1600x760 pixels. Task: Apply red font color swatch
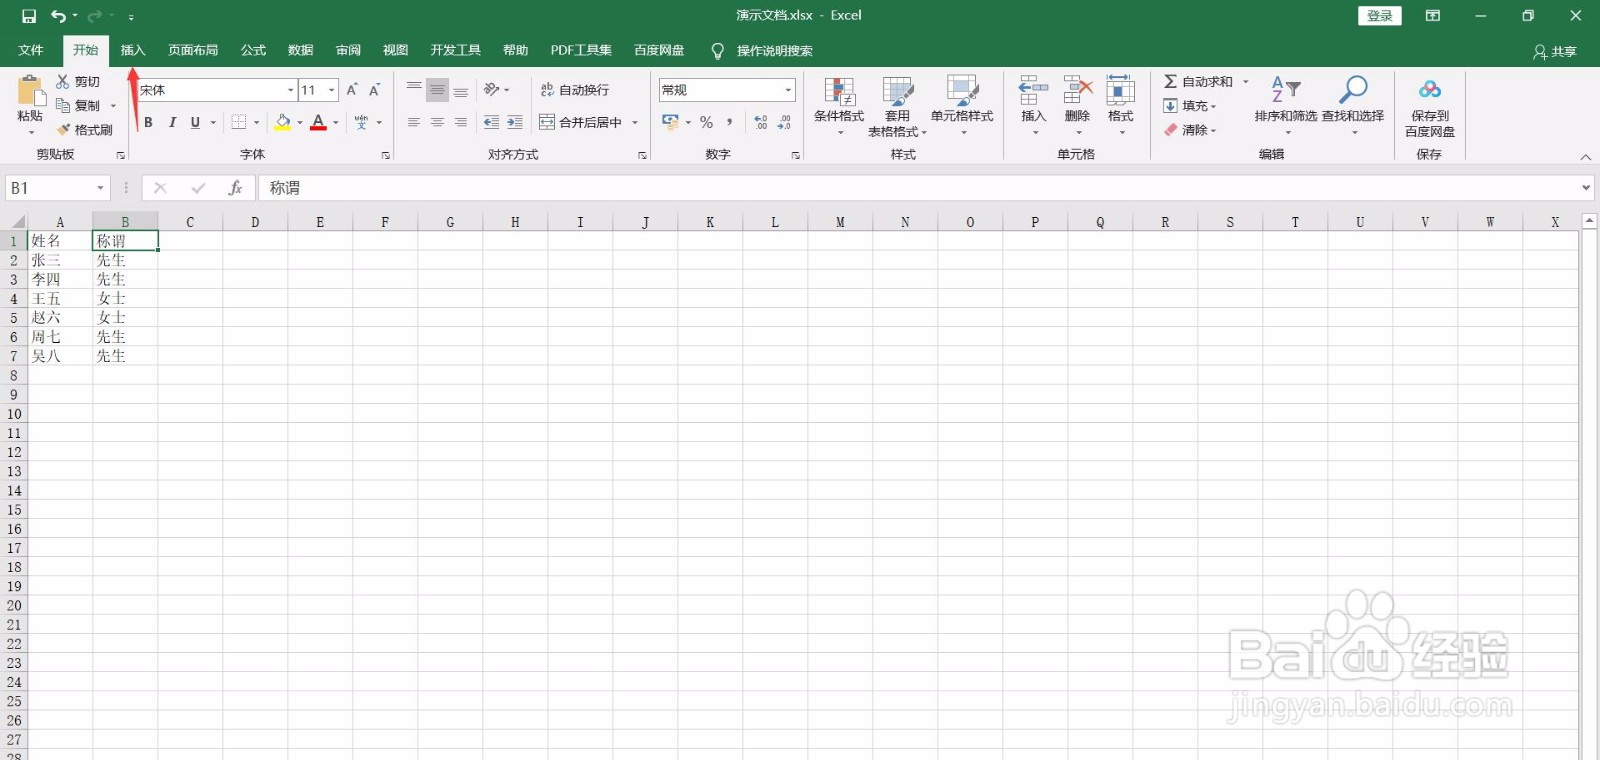pos(318,122)
